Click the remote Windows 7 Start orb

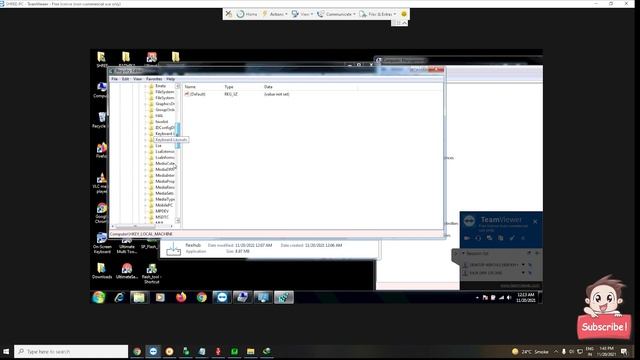click(x=98, y=297)
